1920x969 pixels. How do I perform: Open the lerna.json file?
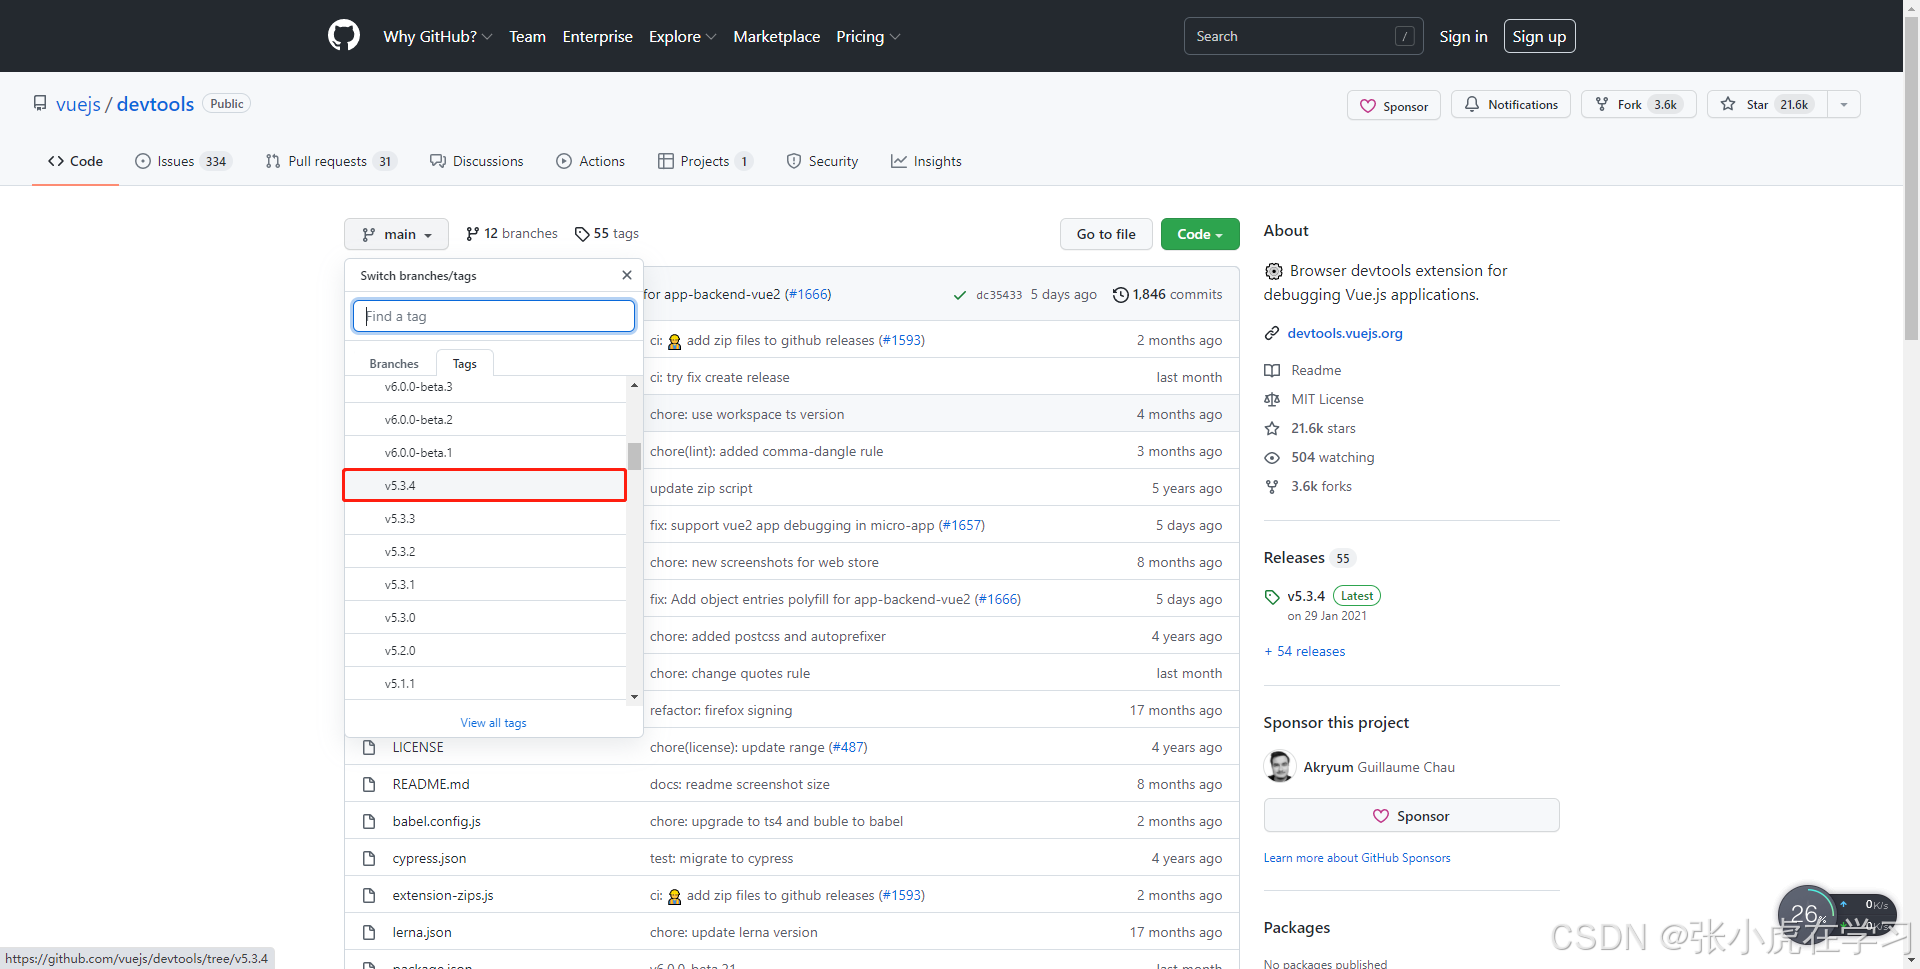click(422, 932)
